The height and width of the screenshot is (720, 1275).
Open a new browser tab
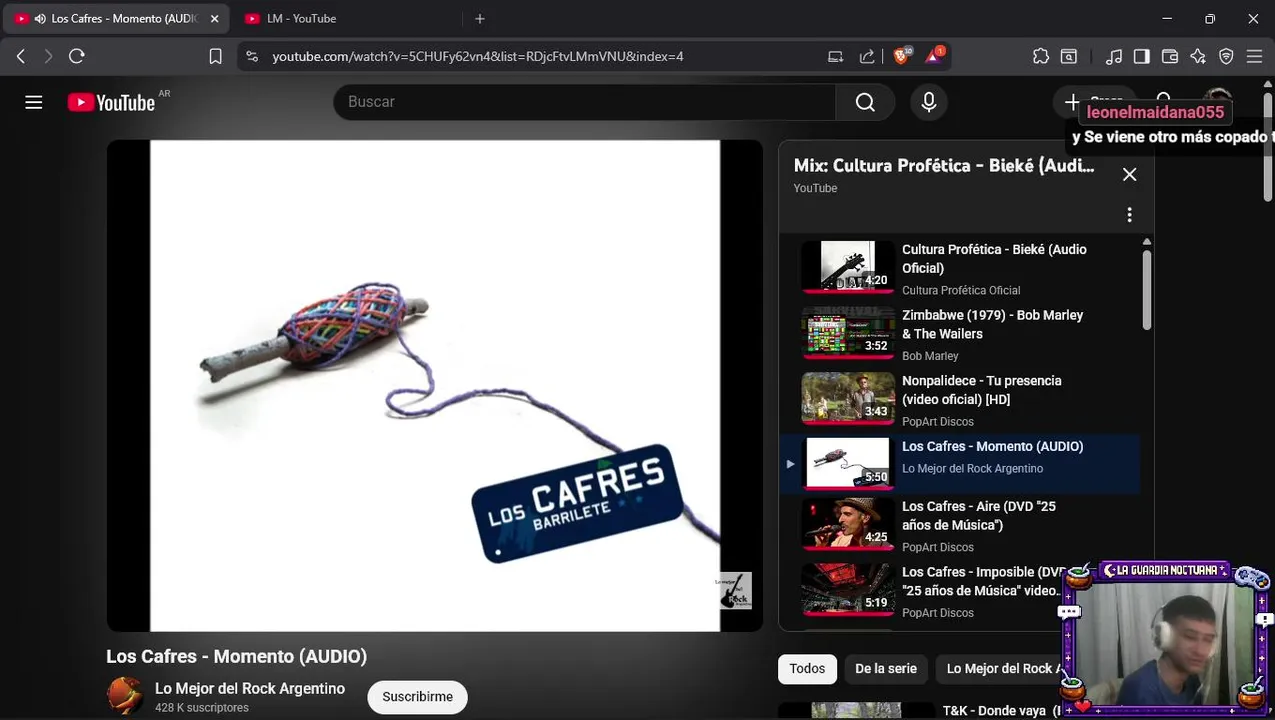click(480, 19)
